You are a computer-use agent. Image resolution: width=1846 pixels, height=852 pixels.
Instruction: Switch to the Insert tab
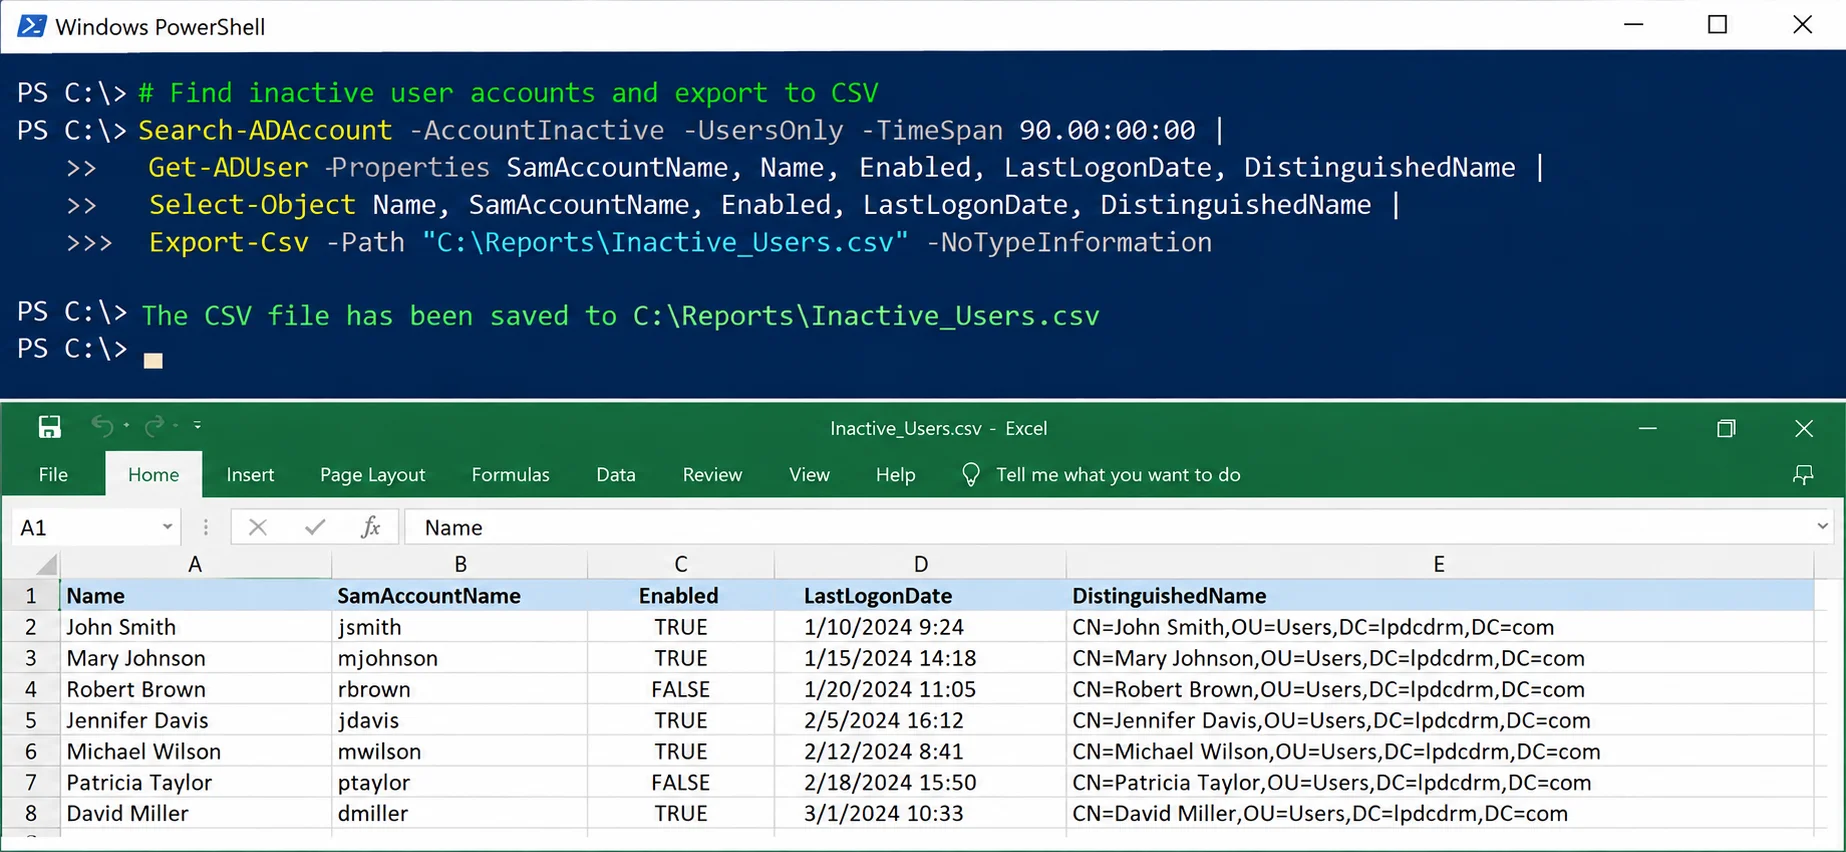(x=250, y=475)
